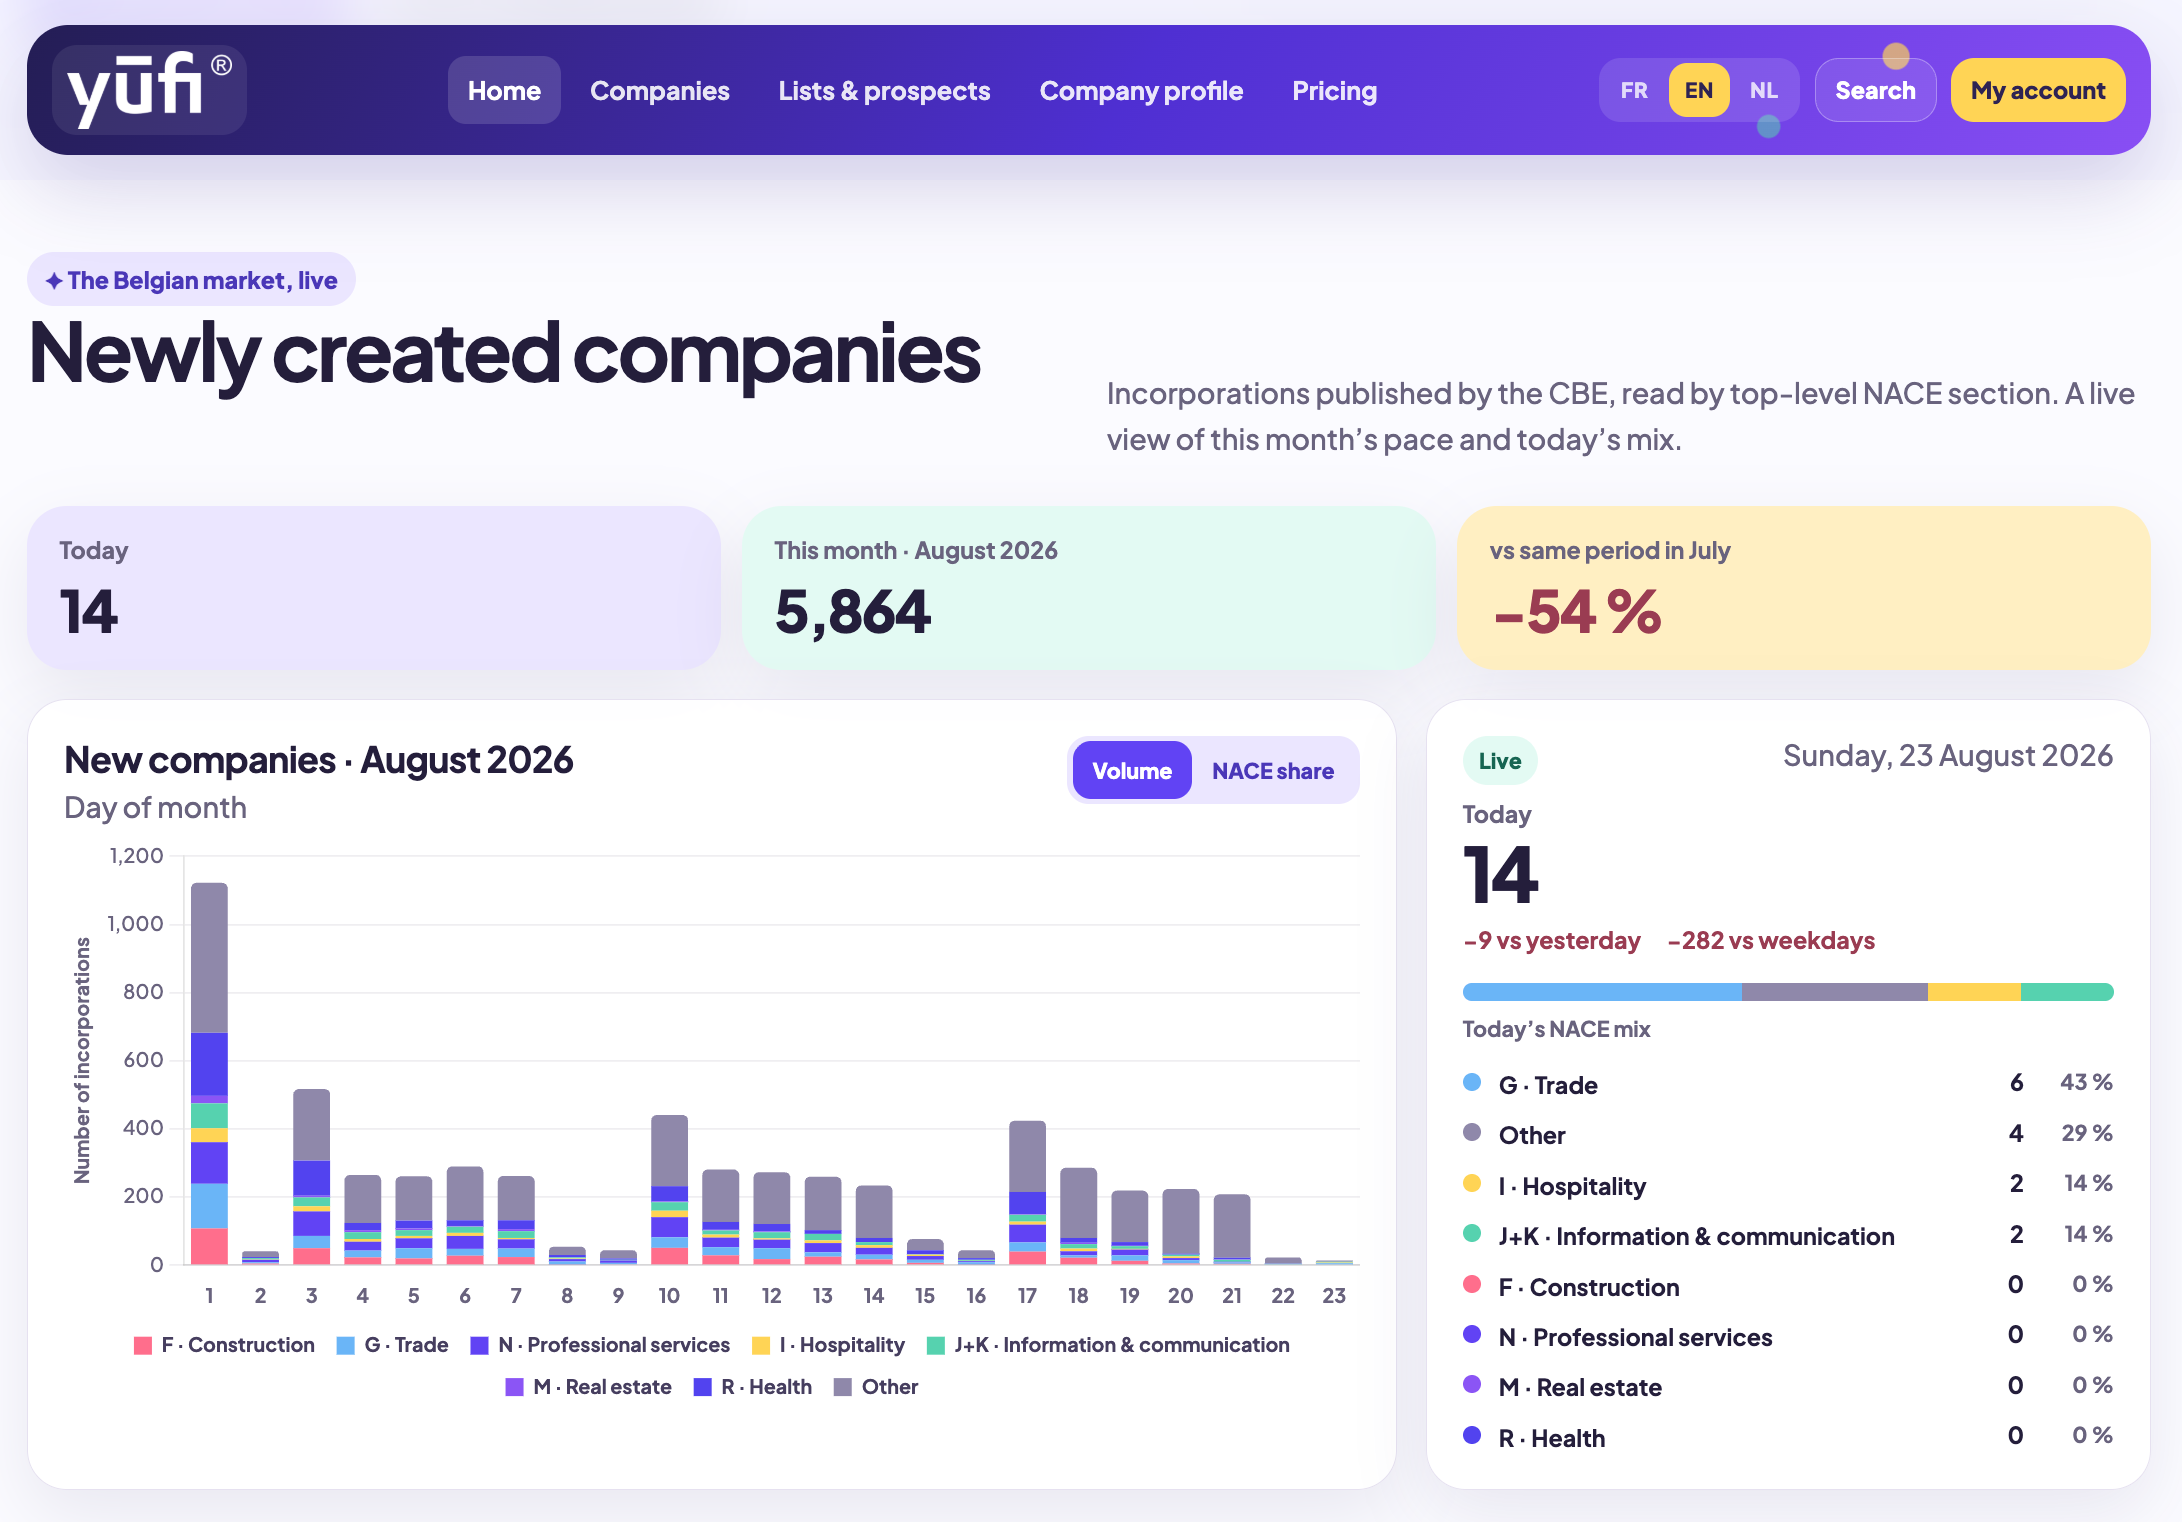Screen dimensions: 2182x1522
Task: Click Other row in NACE mix
Action: [1788, 1134]
